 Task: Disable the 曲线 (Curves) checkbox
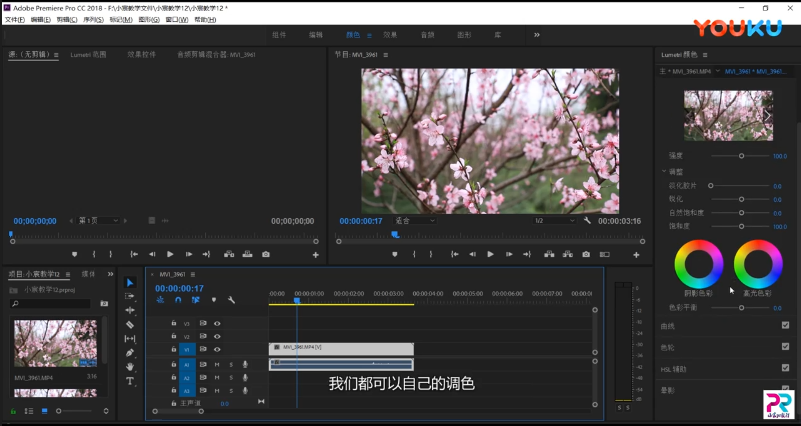[x=785, y=325]
